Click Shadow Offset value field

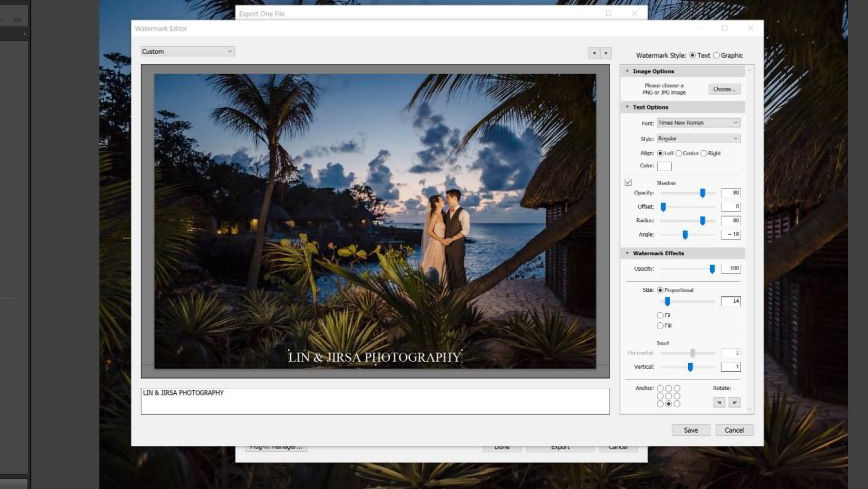(x=731, y=207)
